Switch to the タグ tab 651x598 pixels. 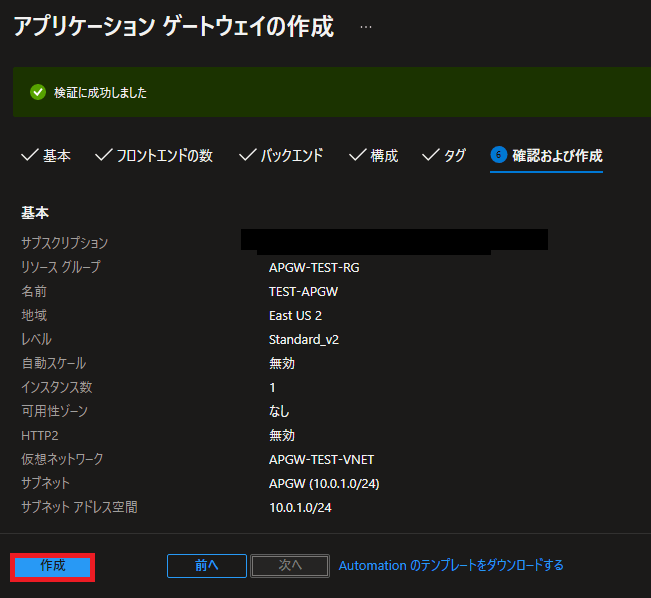pyautogui.click(x=445, y=156)
